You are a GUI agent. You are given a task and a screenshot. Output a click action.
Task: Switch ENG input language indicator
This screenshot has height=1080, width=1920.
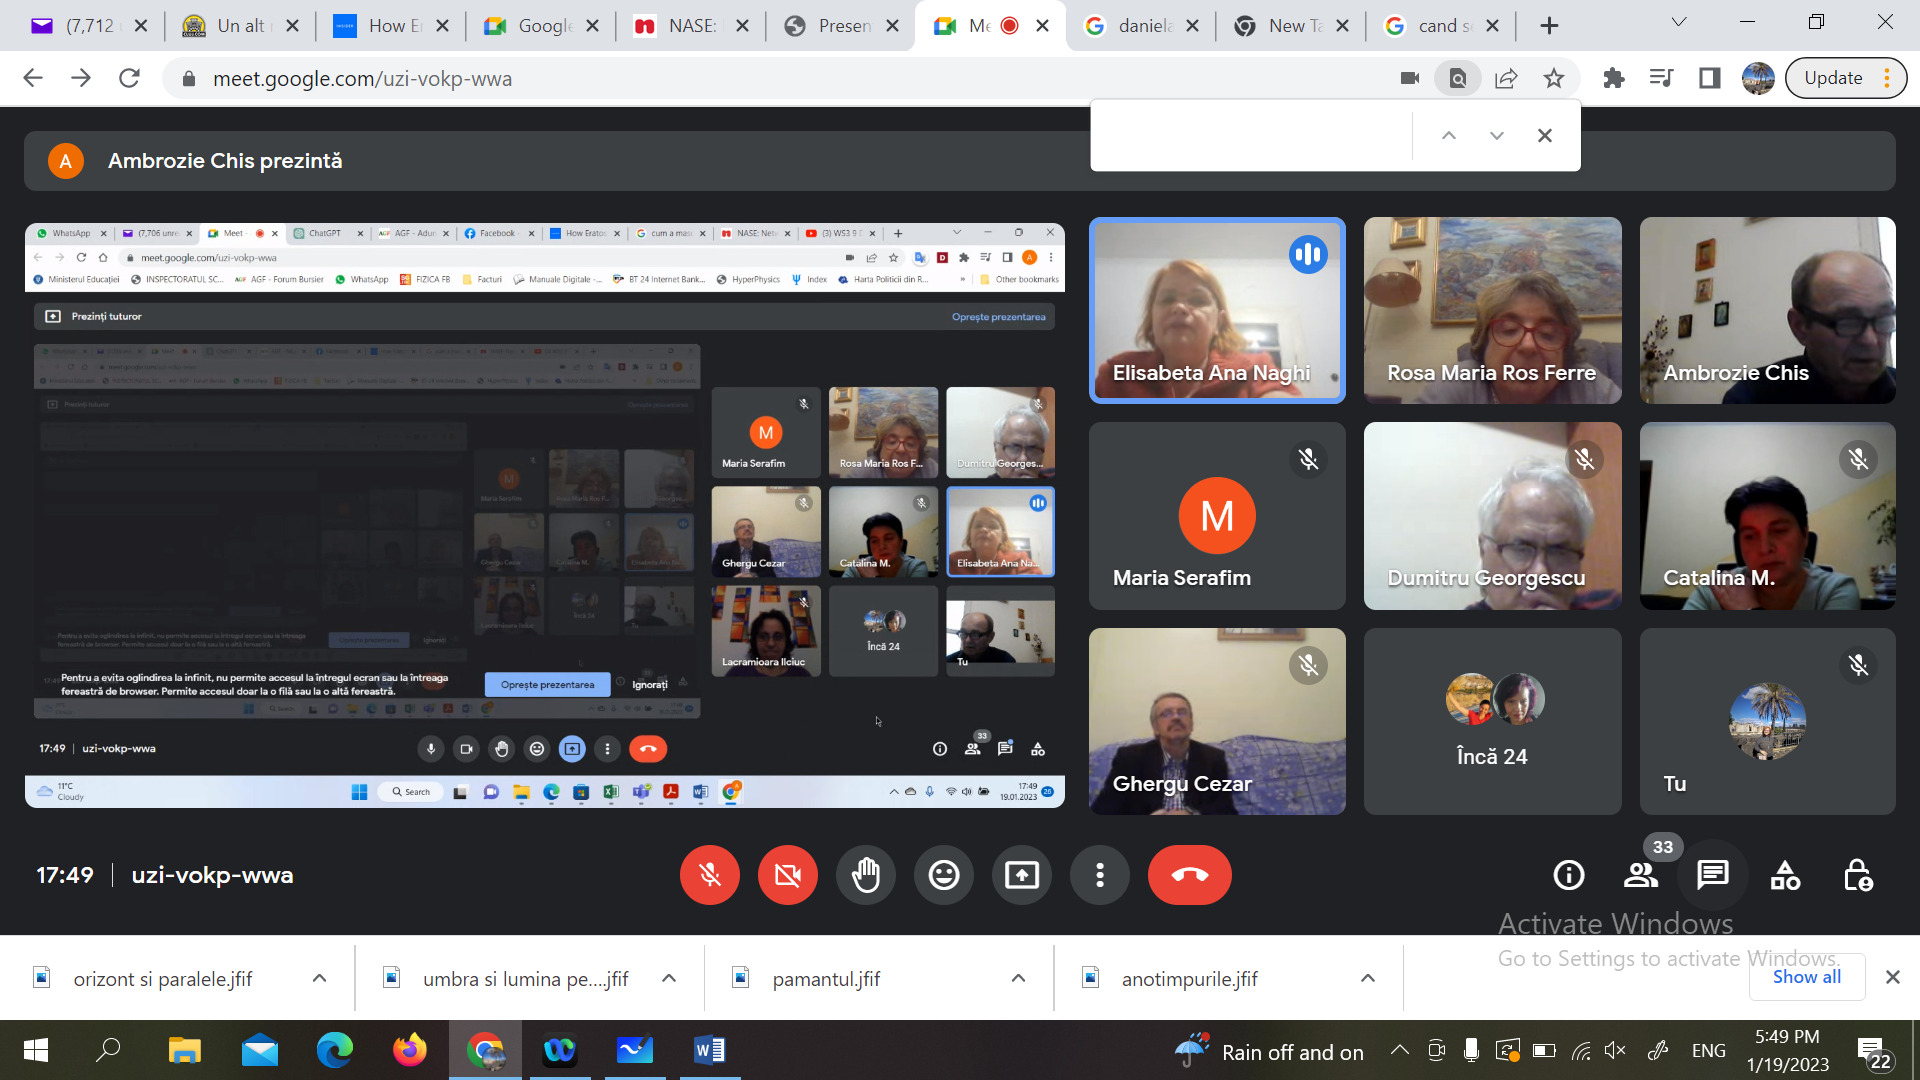[1708, 1050]
